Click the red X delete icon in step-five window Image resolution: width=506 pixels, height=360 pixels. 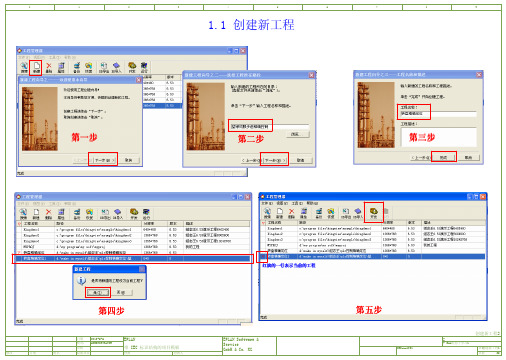291,213
